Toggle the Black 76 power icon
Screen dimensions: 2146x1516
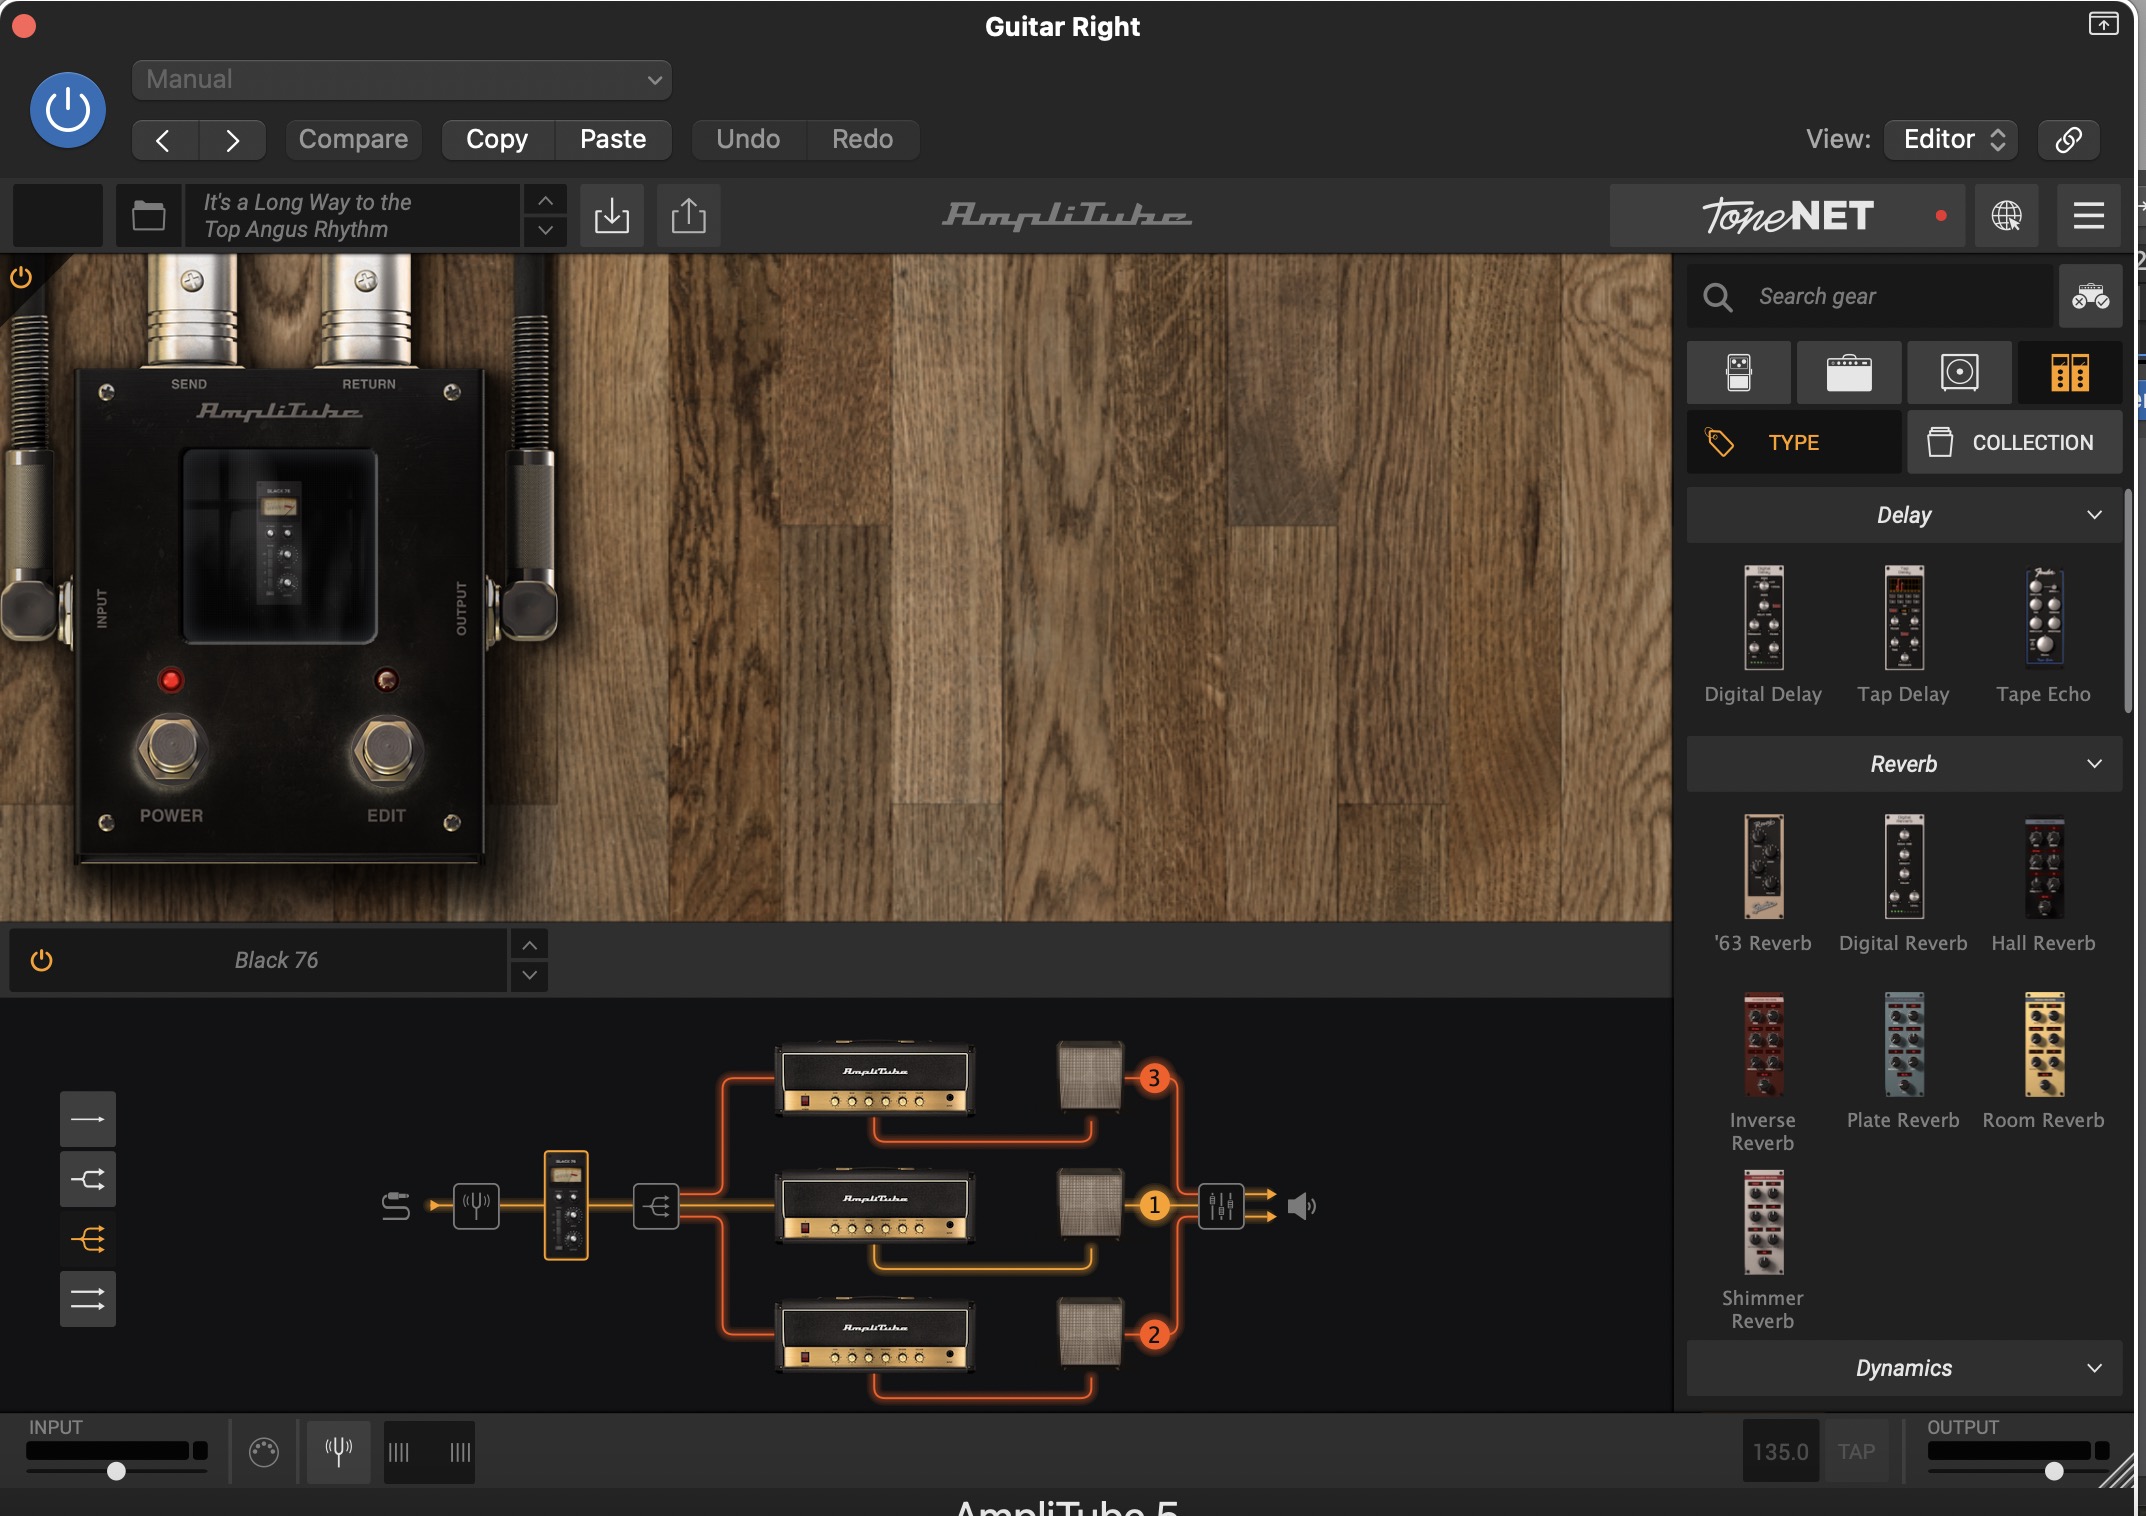41,960
